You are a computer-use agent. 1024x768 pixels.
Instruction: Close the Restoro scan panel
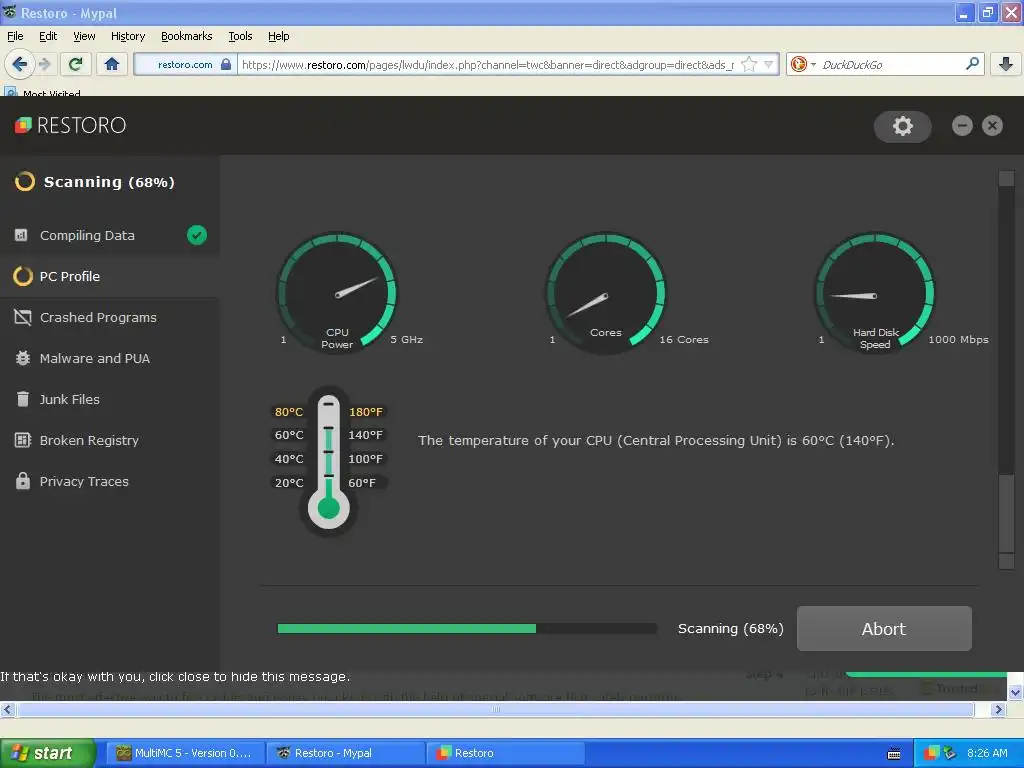pyautogui.click(x=992, y=125)
